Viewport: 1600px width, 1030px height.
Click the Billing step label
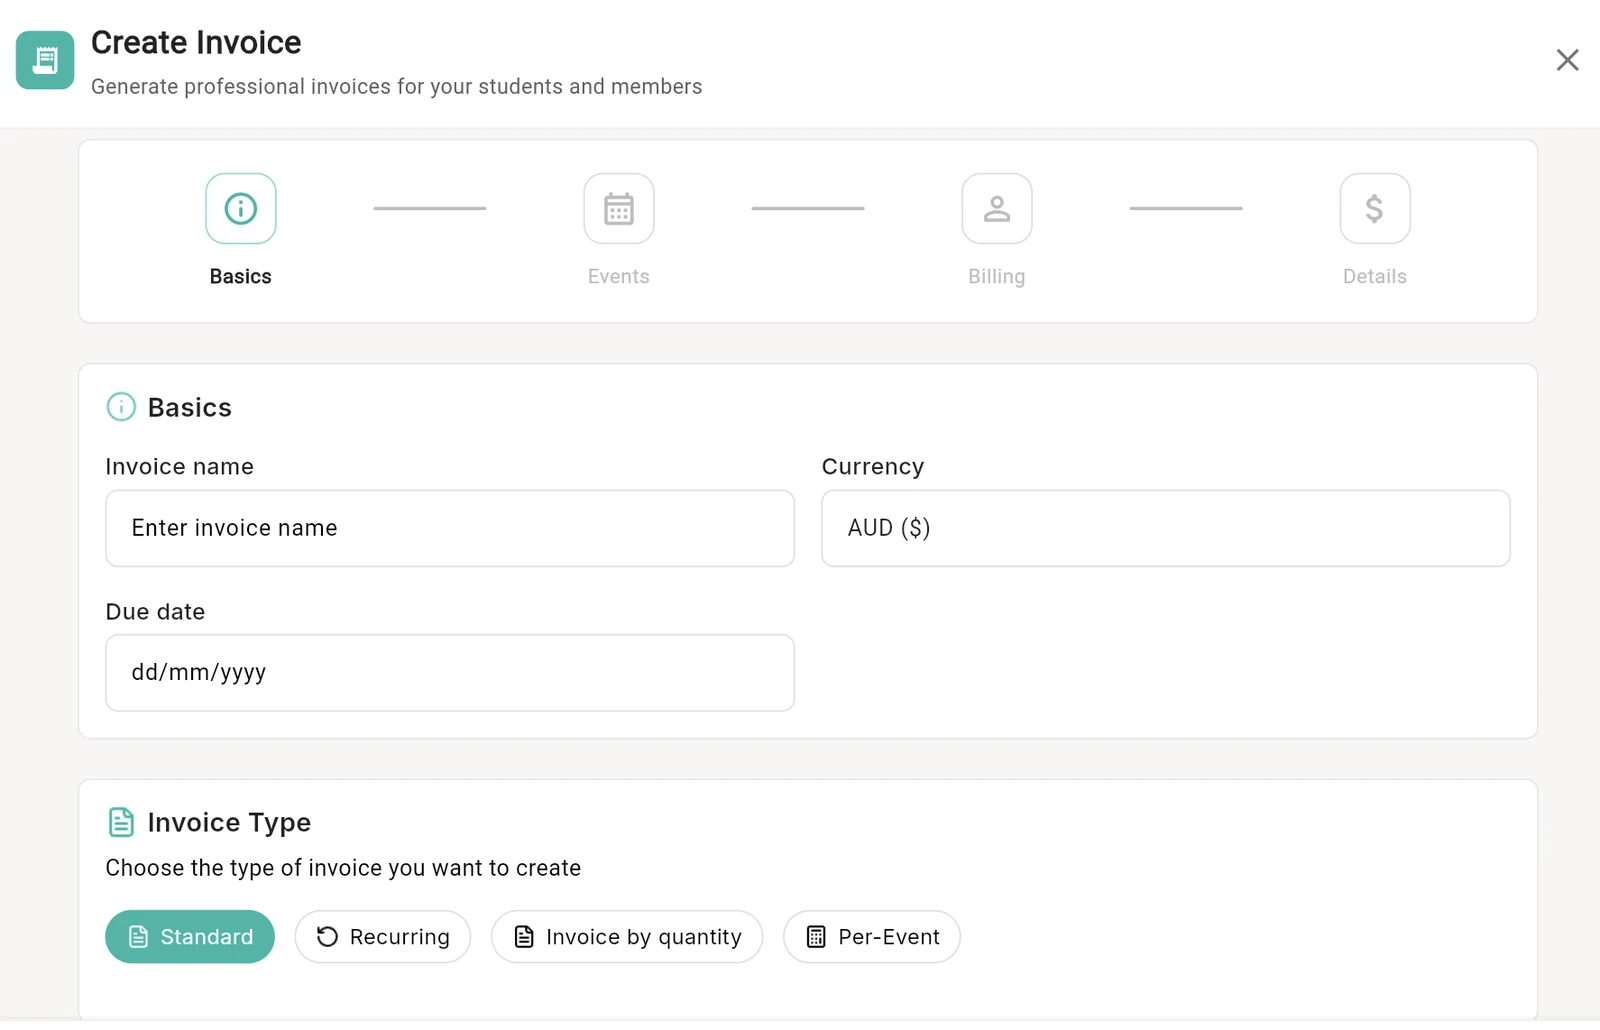(x=997, y=277)
